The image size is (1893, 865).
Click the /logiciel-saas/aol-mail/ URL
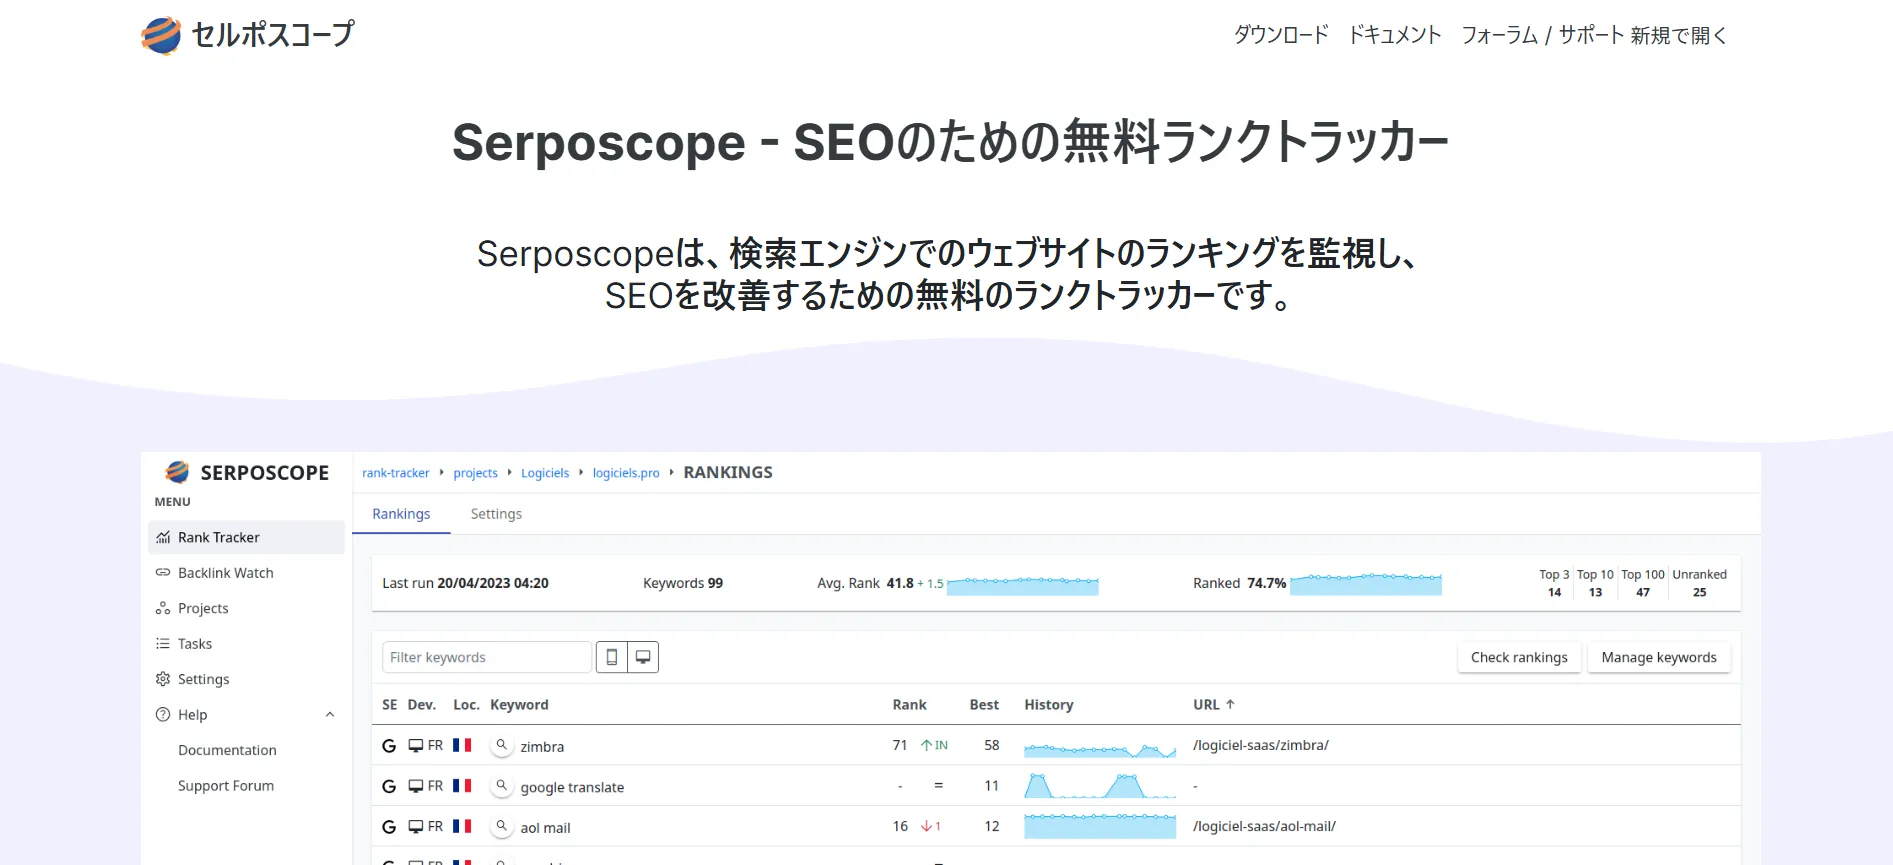coord(1264,826)
